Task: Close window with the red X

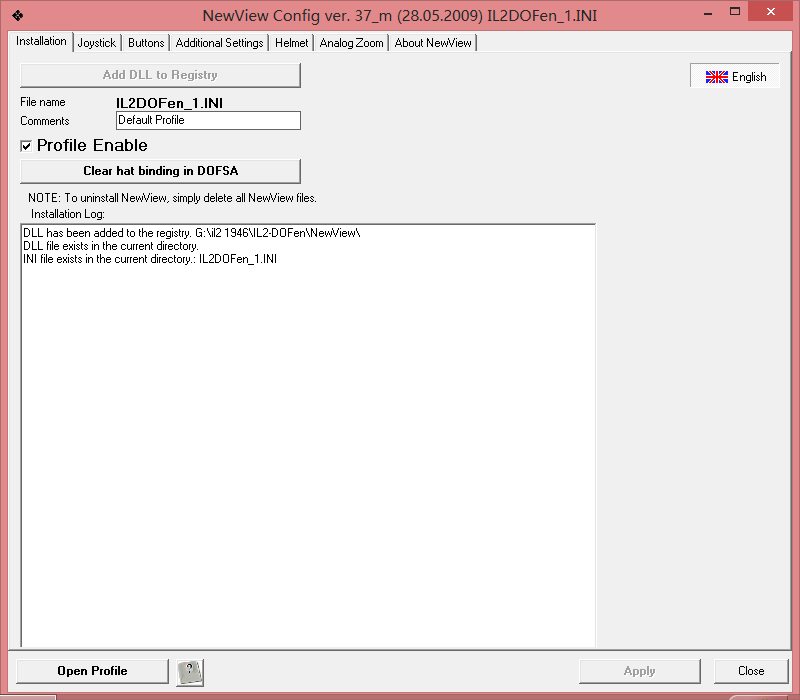Action: pyautogui.click(x=770, y=11)
